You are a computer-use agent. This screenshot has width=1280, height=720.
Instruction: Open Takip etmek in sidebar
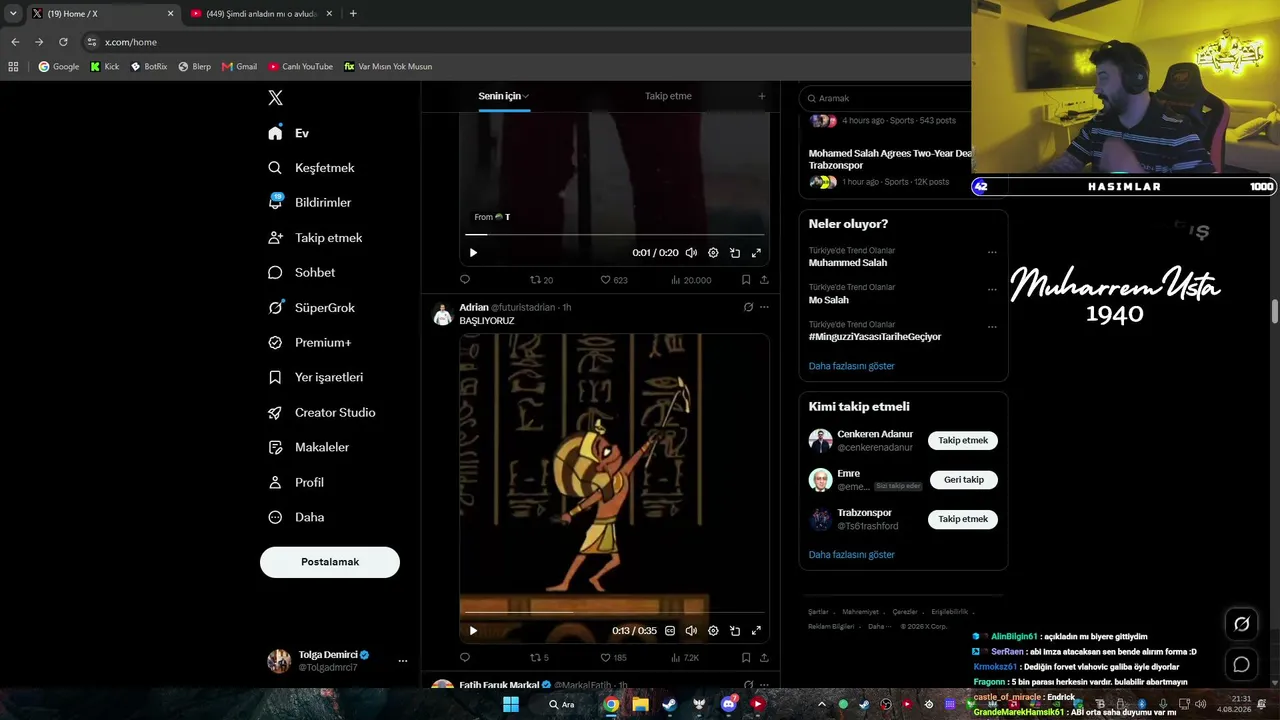click(315, 238)
